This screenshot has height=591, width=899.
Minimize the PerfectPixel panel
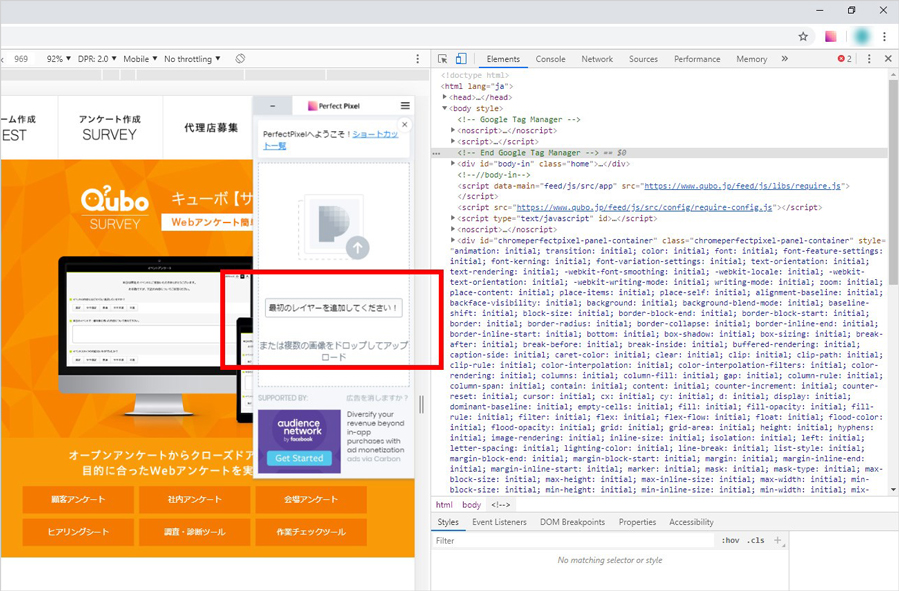(272, 106)
